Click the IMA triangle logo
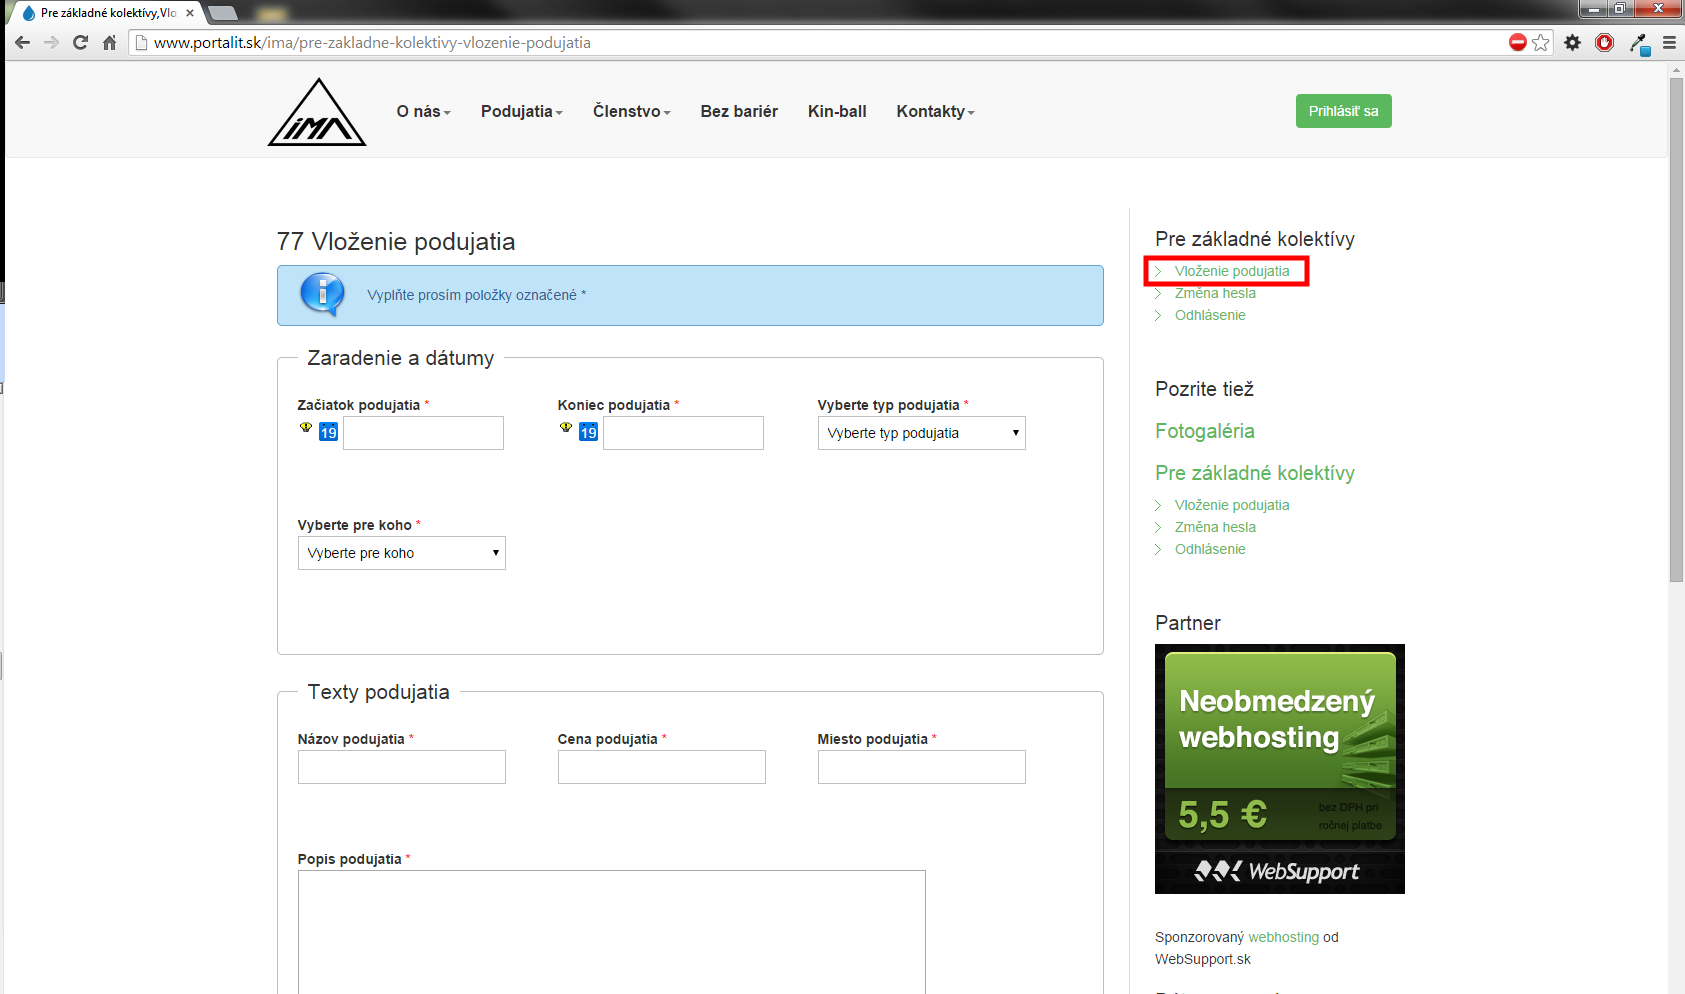The height and width of the screenshot is (994, 1685). pyautogui.click(x=317, y=112)
